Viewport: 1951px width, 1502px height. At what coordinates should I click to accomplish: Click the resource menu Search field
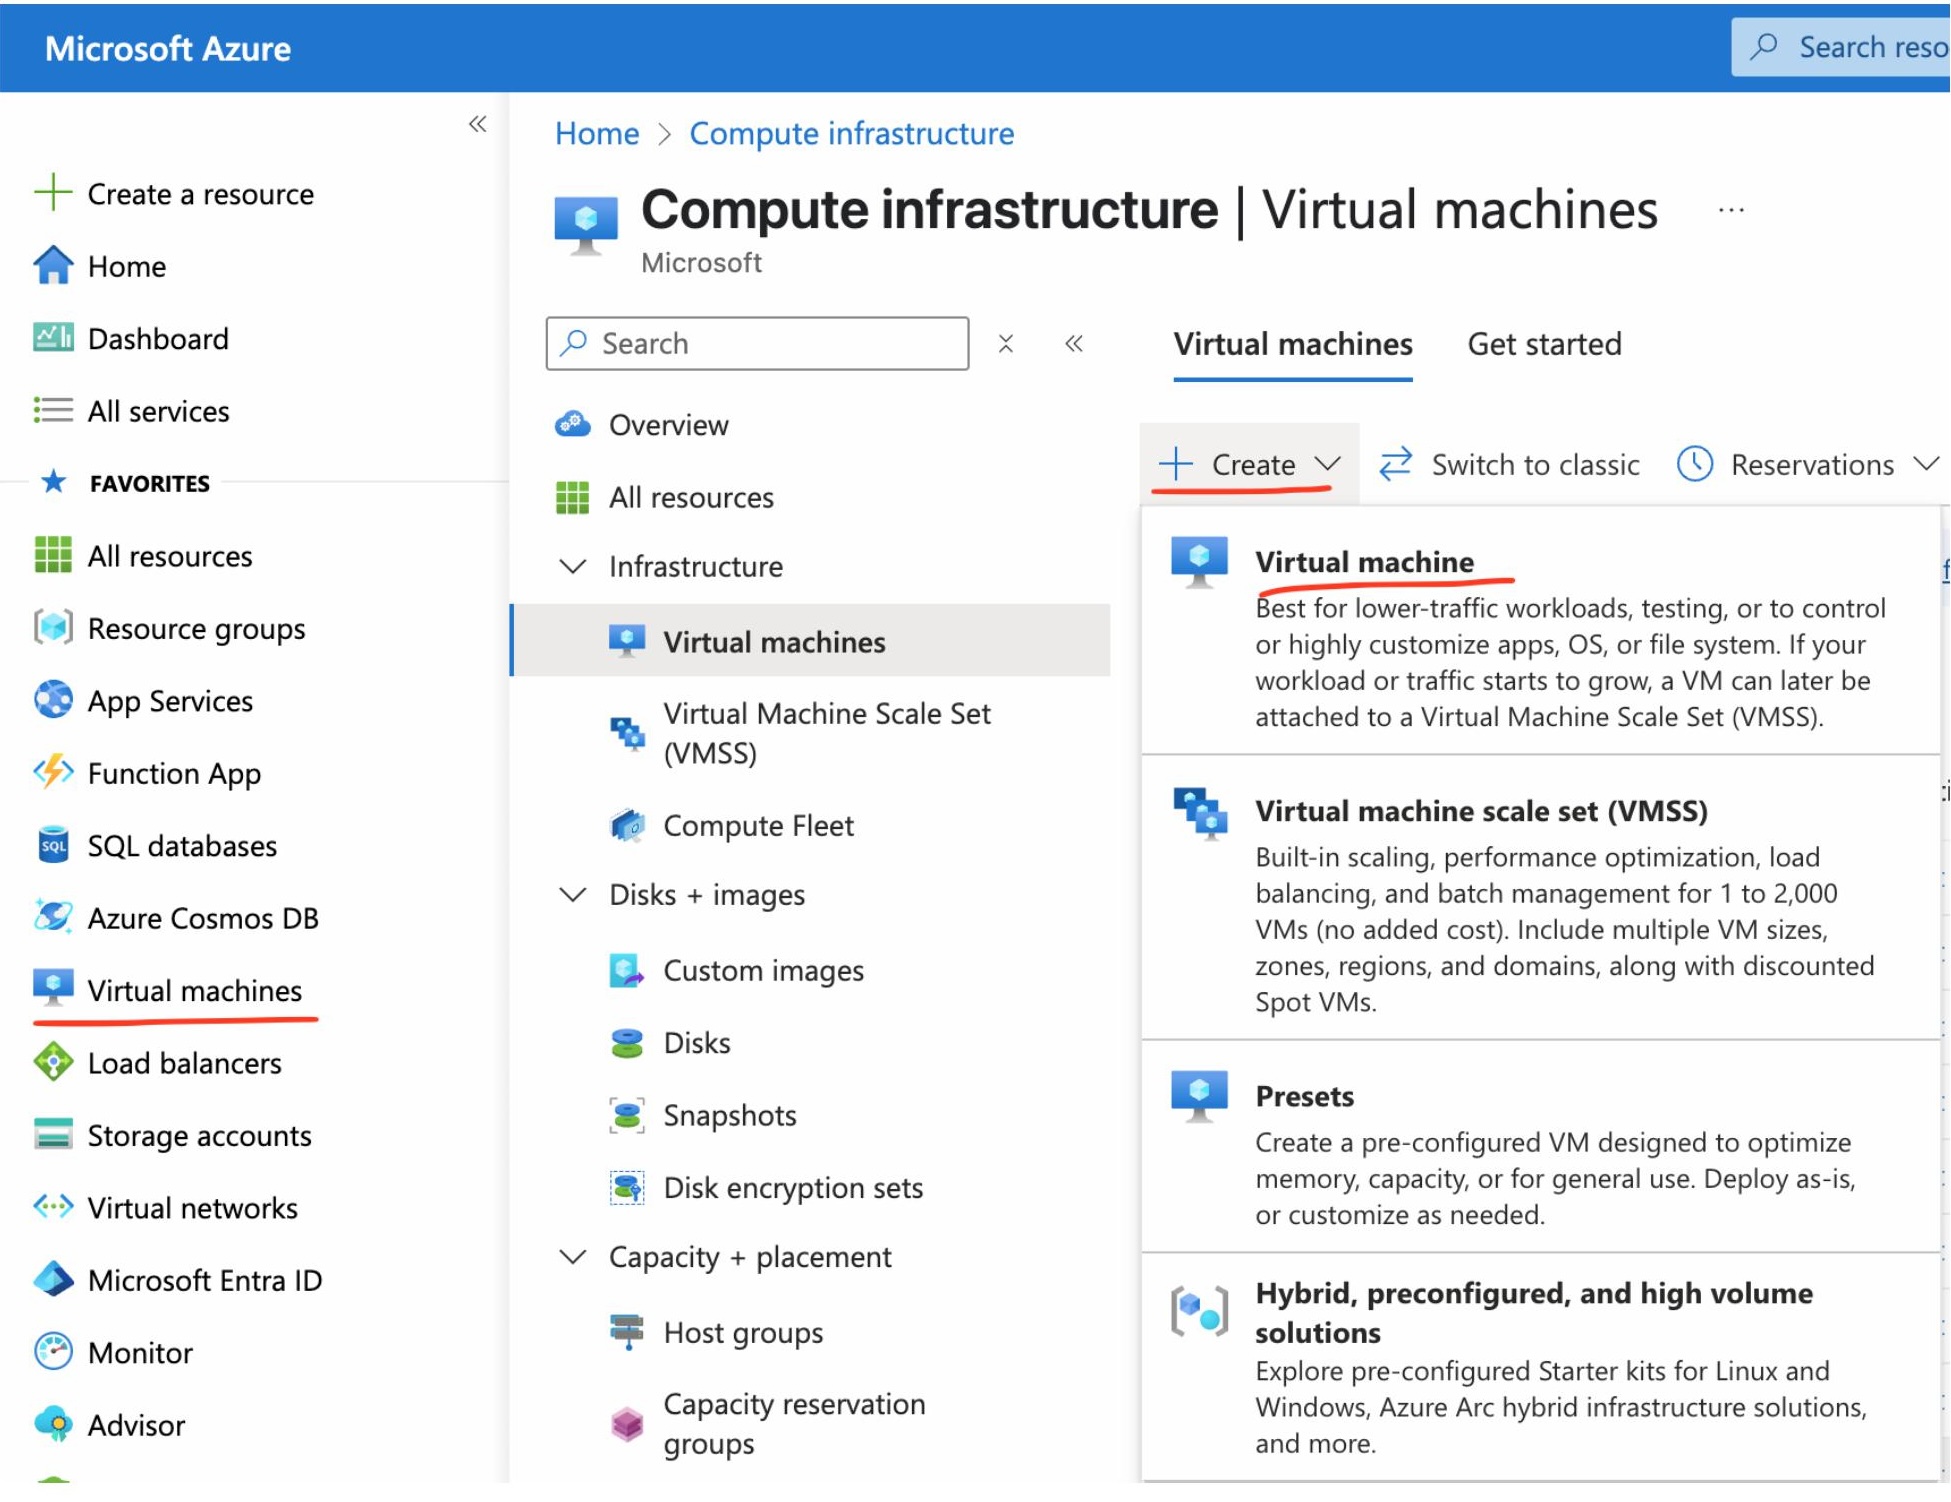point(757,343)
